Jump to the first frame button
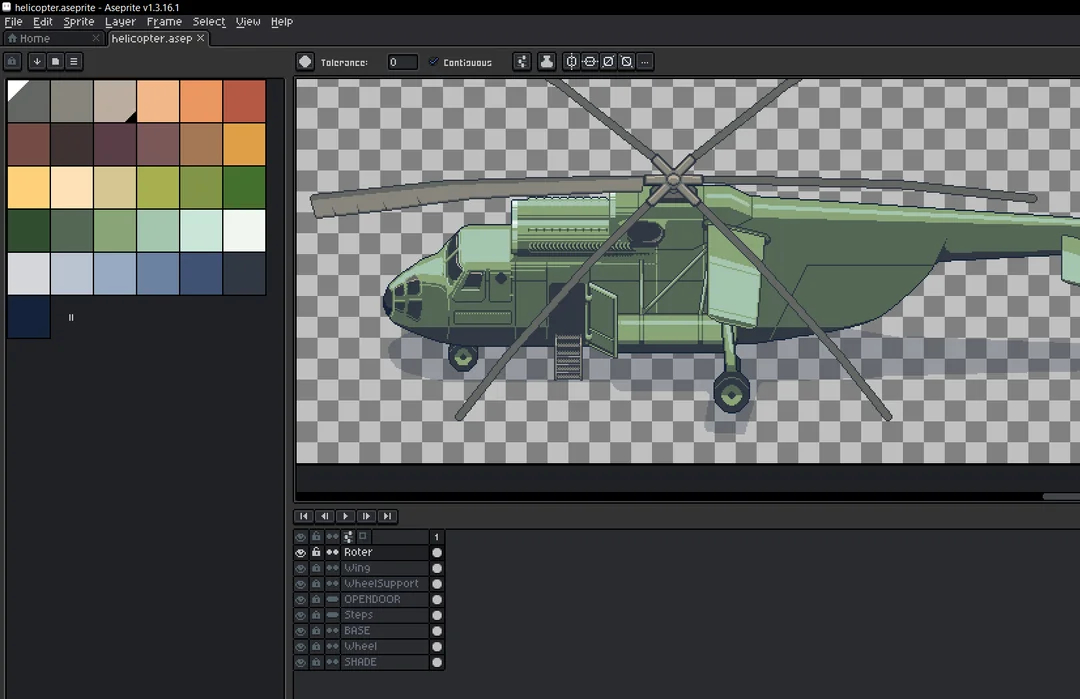The image size is (1080, 699). click(304, 516)
